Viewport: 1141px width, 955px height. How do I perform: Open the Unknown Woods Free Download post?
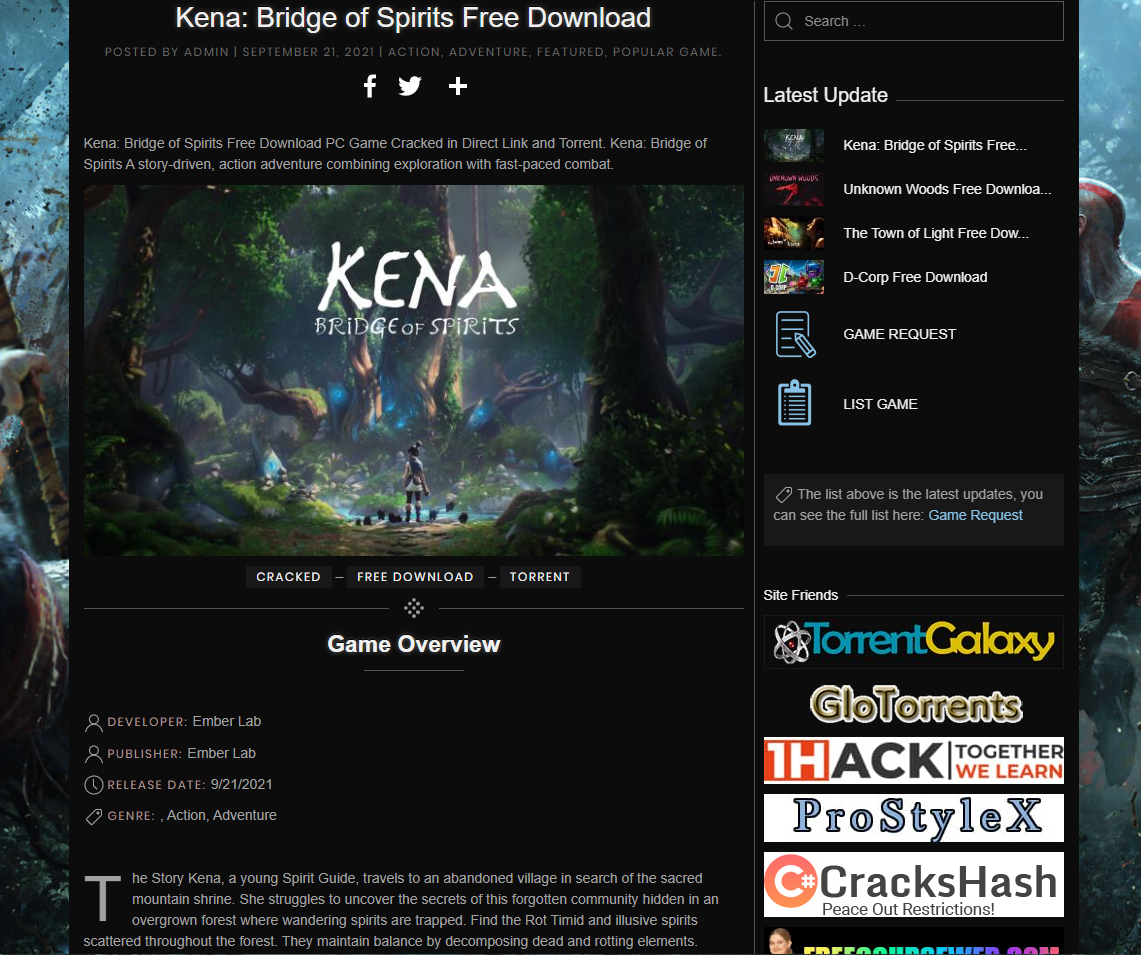947,189
